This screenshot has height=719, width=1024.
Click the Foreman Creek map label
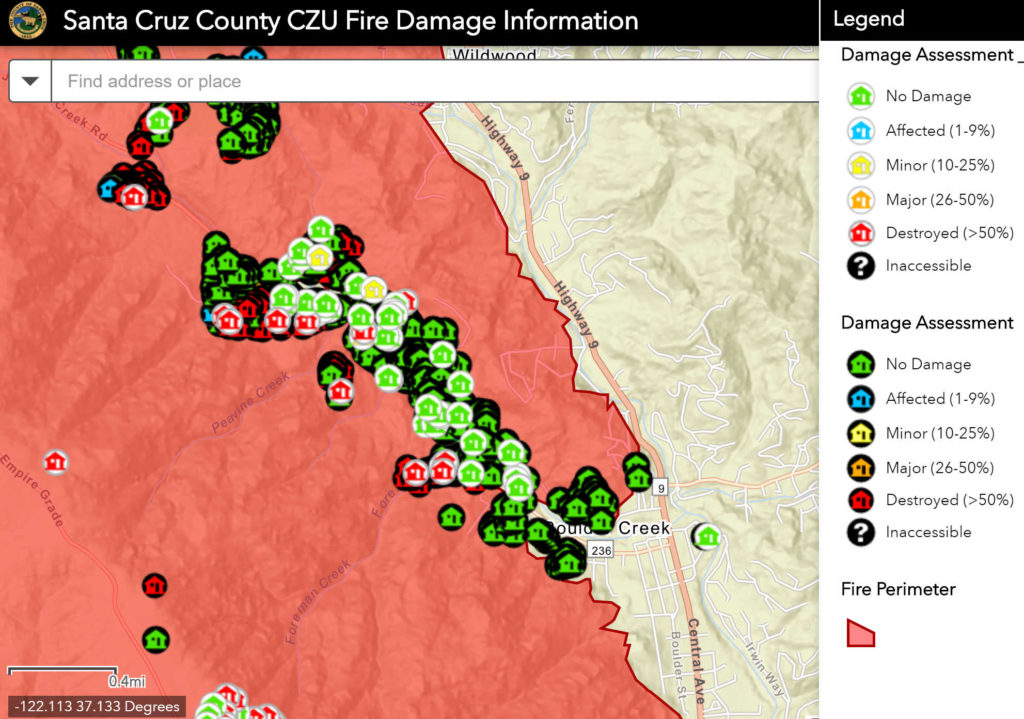pos(317,601)
